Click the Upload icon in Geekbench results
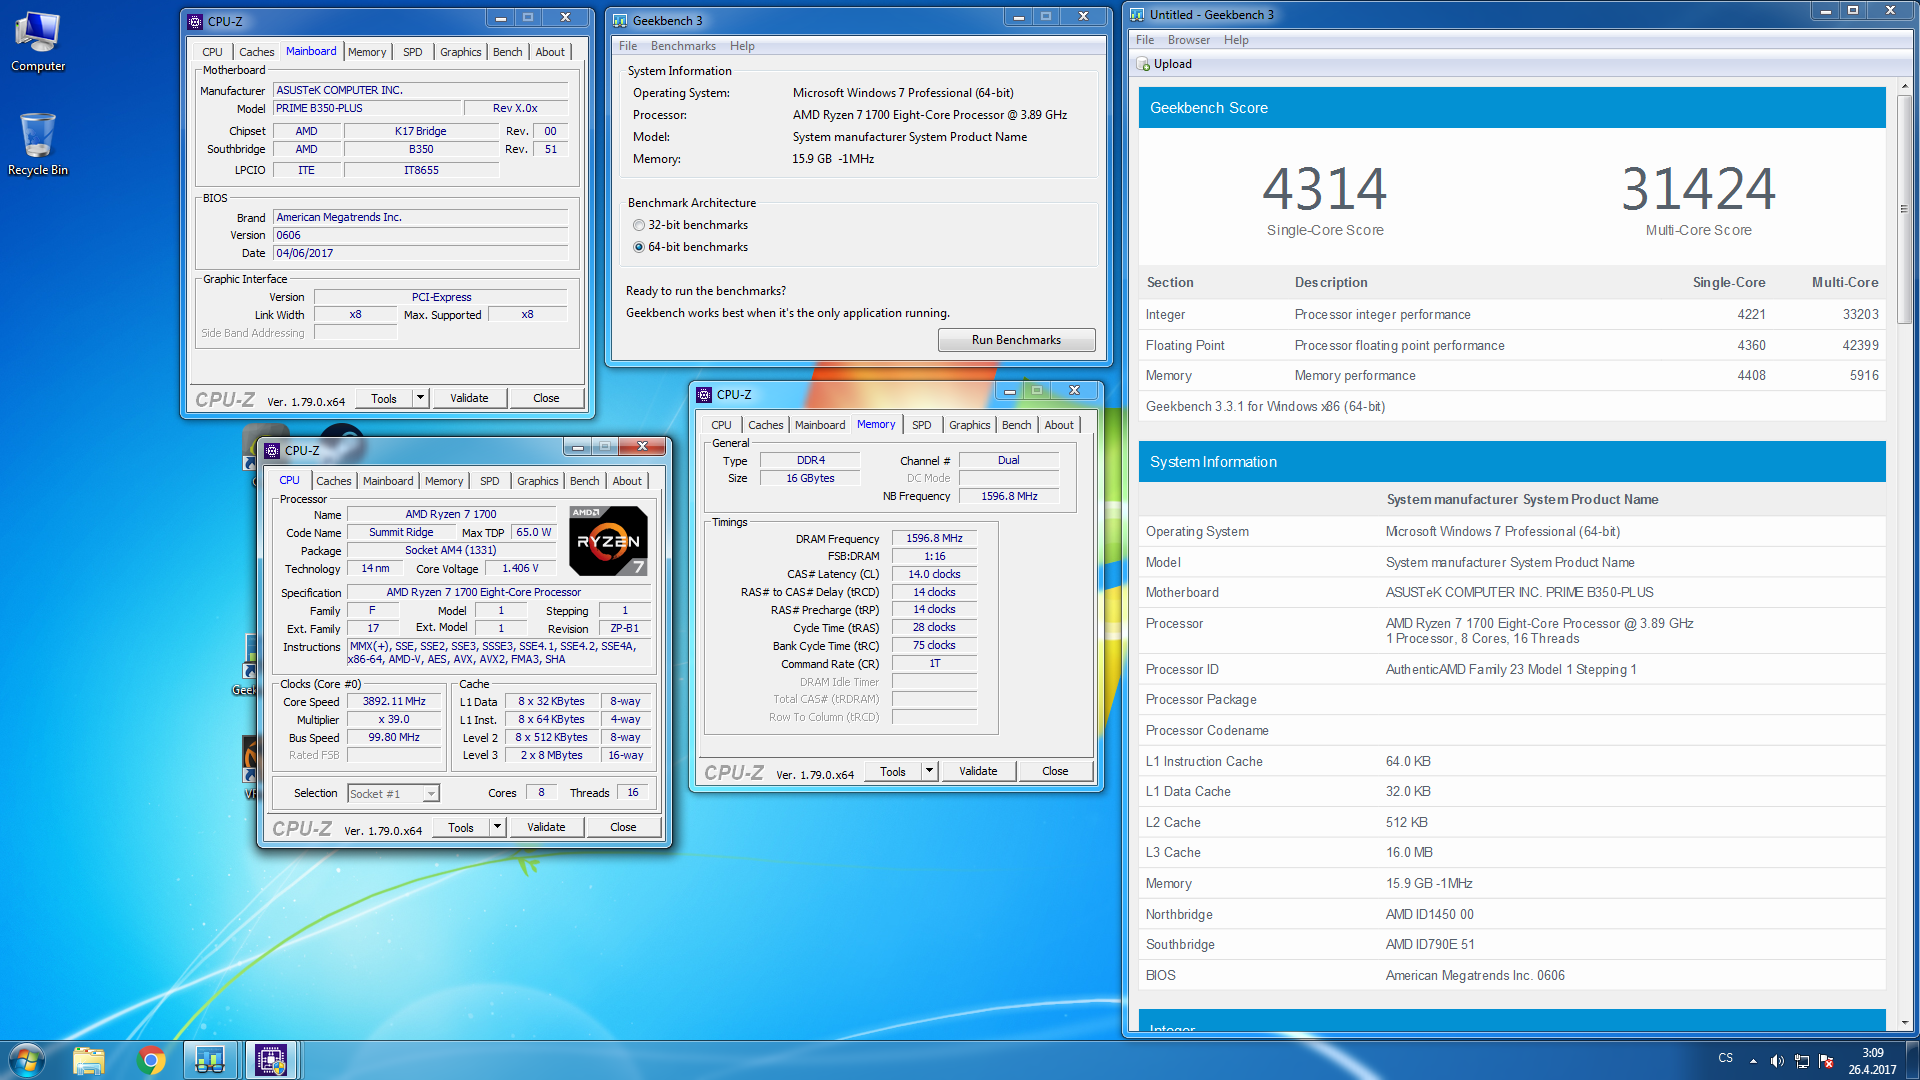This screenshot has width=1920, height=1080. 1143,64
